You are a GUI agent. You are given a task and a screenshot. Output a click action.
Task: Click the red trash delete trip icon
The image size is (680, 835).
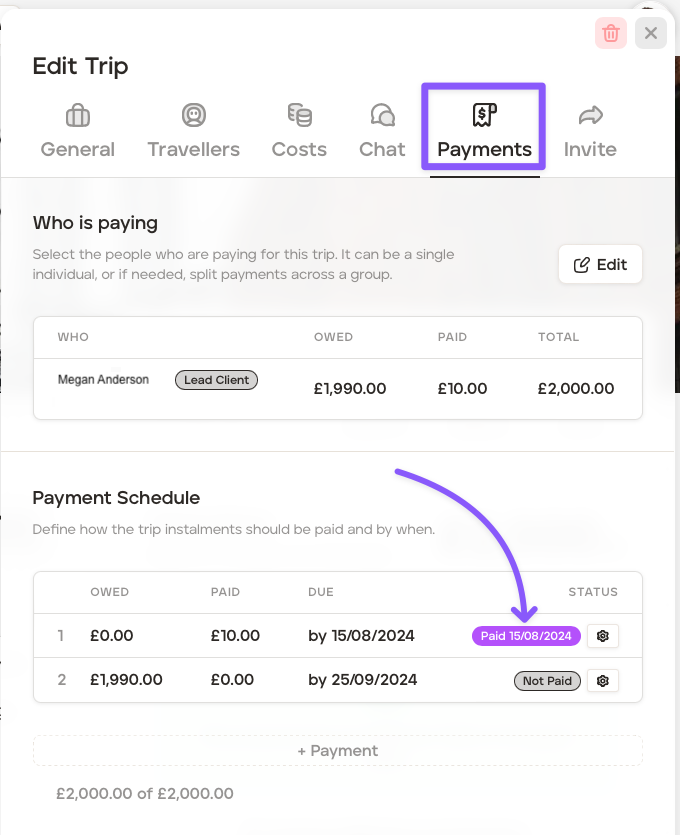tap(611, 33)
